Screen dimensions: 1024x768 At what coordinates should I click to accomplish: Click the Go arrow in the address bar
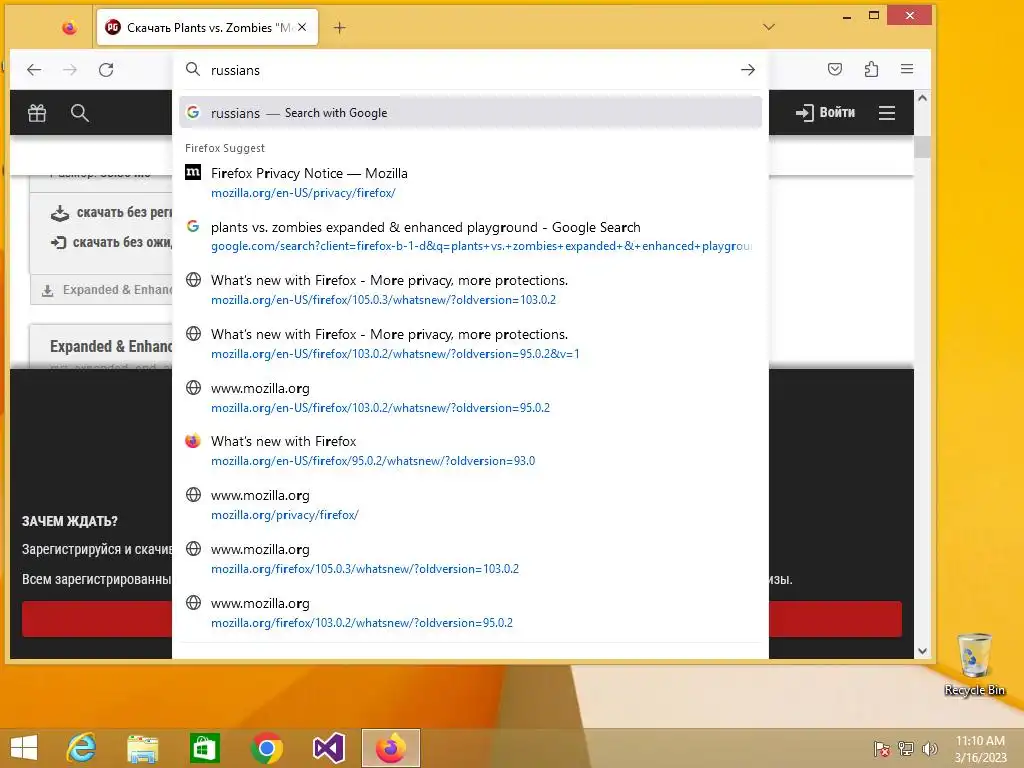(748, 70)
